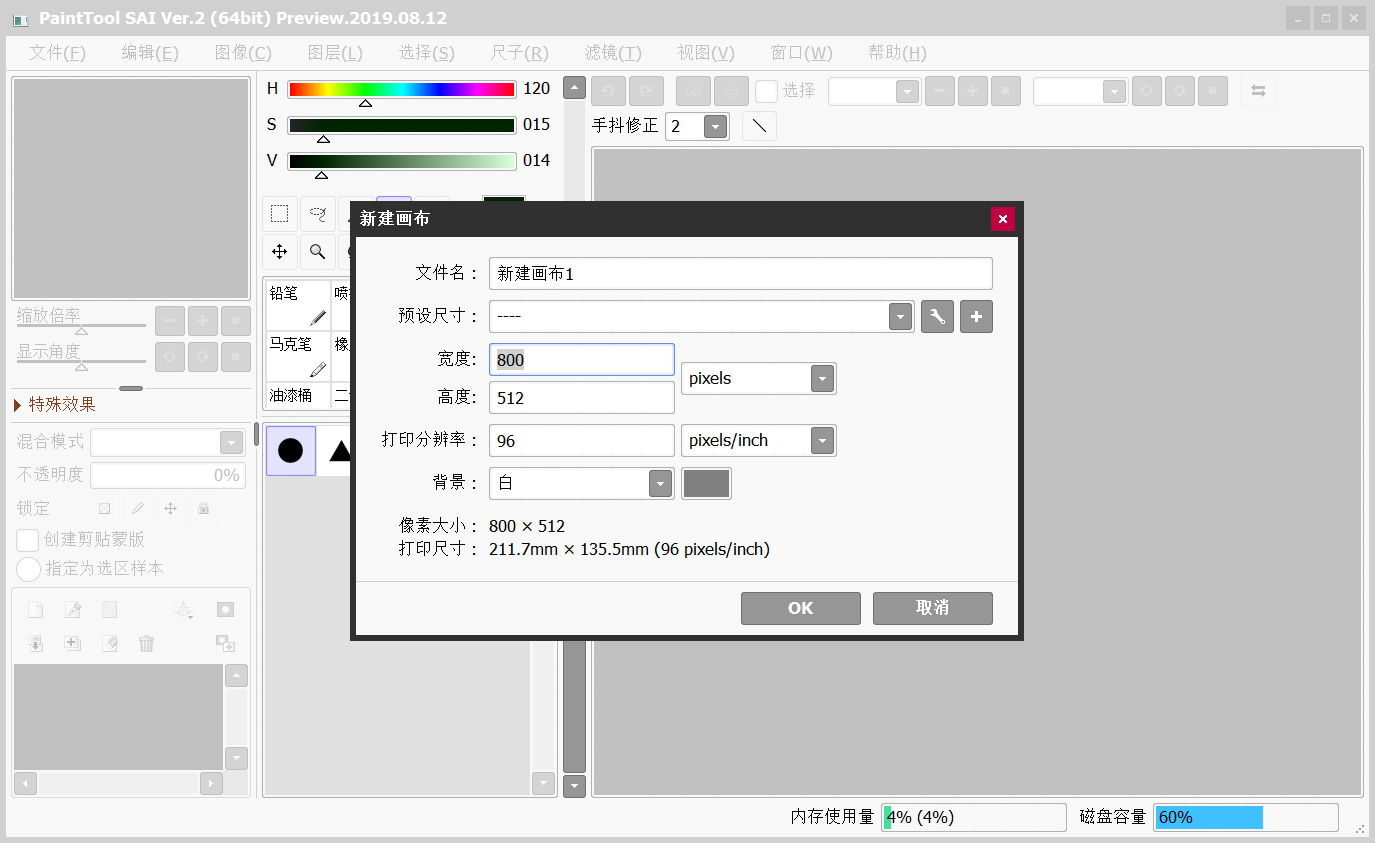Open toolbar rotation angle dropdown
This screenshot has height=843, width=1375.
(1114, 92)
